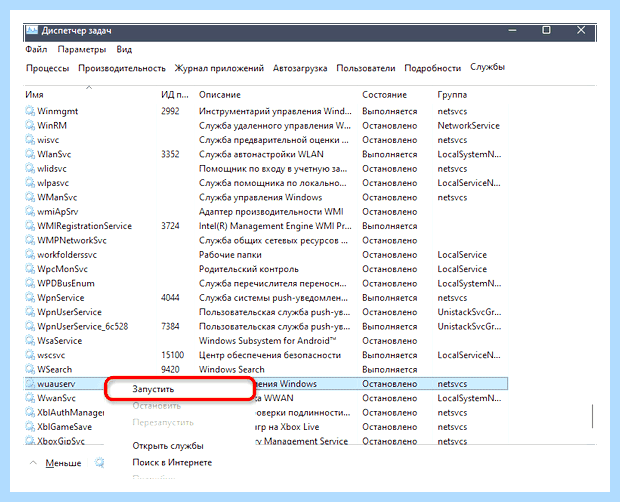The width and height of the screenshot is (620, 502).
Task: Switch to the Пользователи tab
Action: [x=366, y=68]
